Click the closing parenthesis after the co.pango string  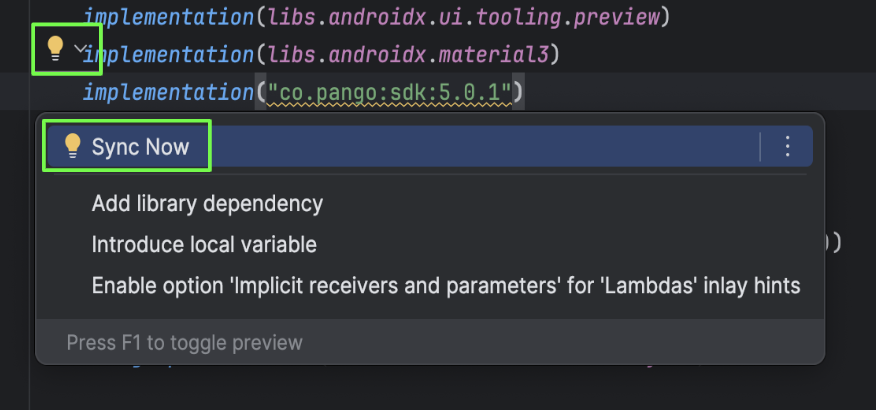click(x=519, y=93)
